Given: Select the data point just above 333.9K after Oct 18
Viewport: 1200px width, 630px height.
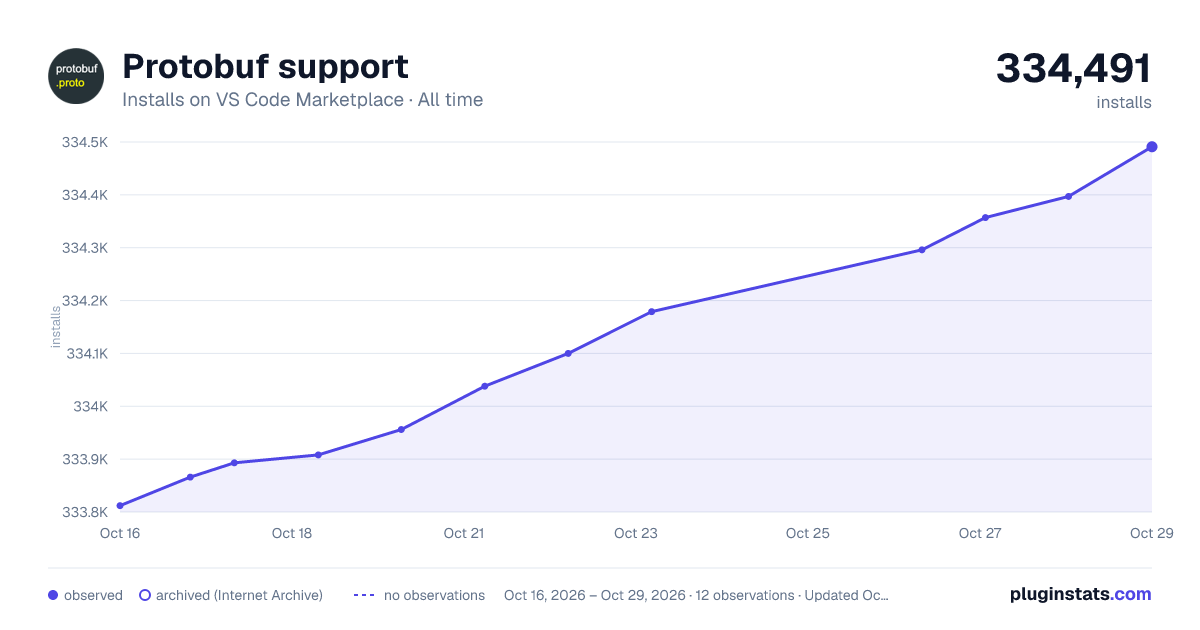Looking at the screenshot, I should pyautogui.click(x=318, y=455).
